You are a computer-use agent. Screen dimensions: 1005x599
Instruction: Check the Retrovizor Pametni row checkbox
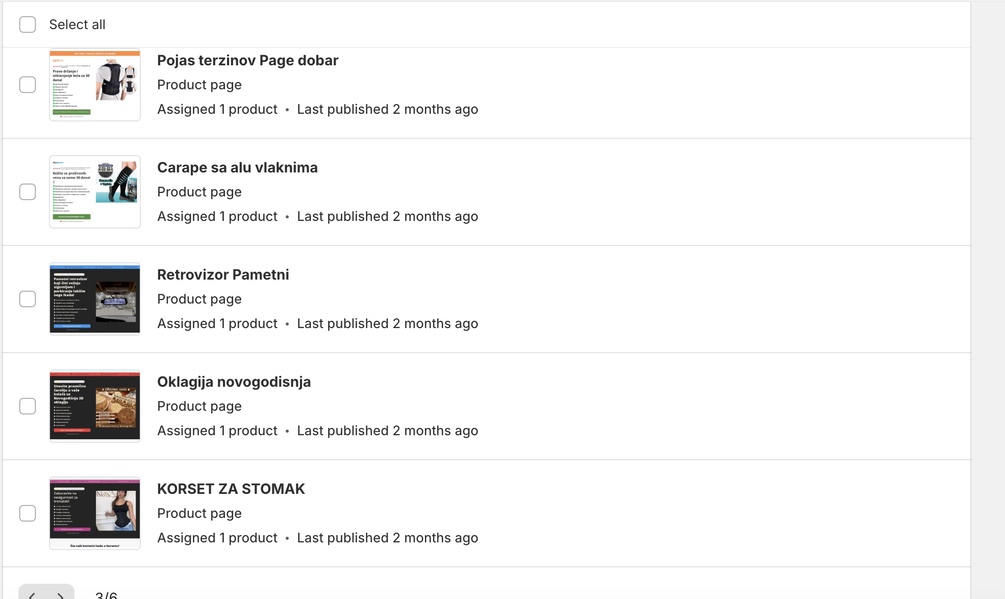(28, 299)
